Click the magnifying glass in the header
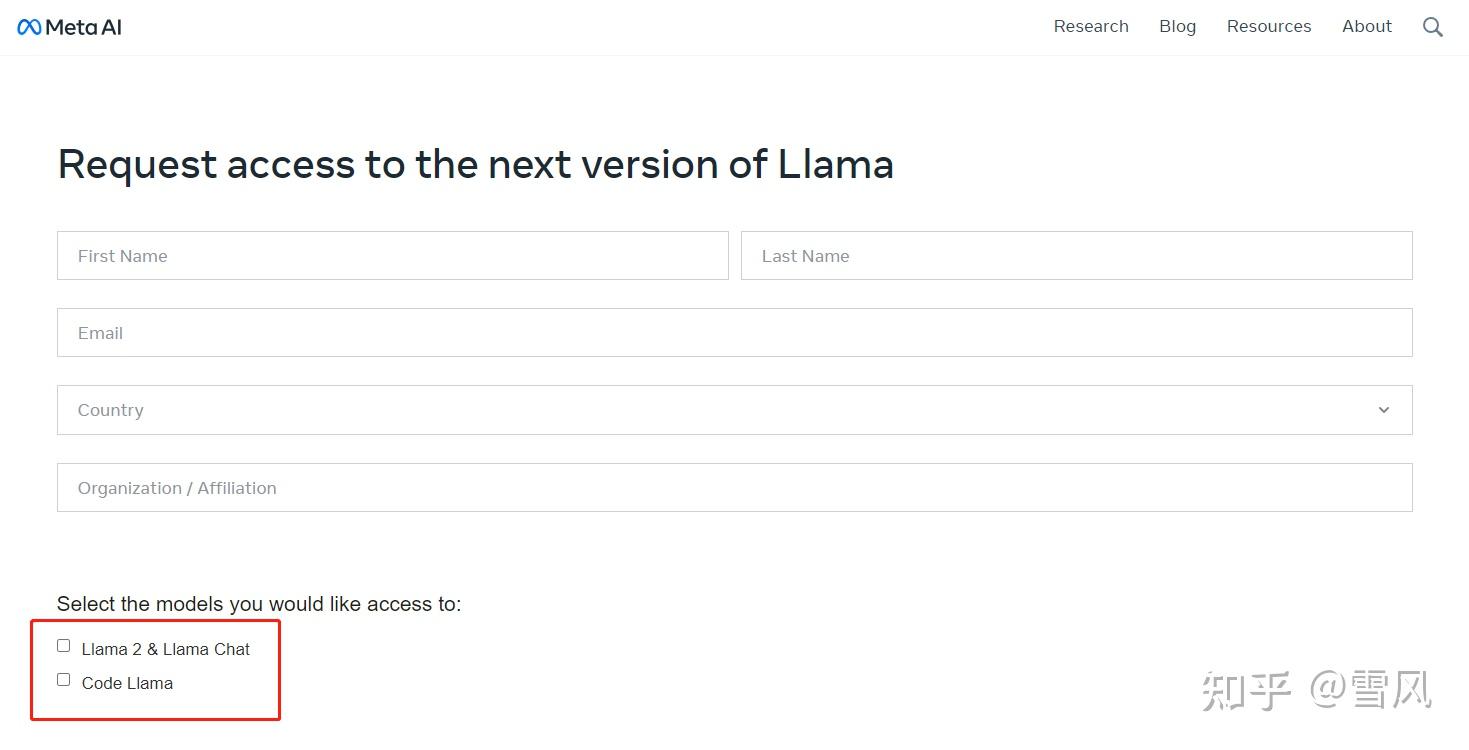 click(1433, 27)
